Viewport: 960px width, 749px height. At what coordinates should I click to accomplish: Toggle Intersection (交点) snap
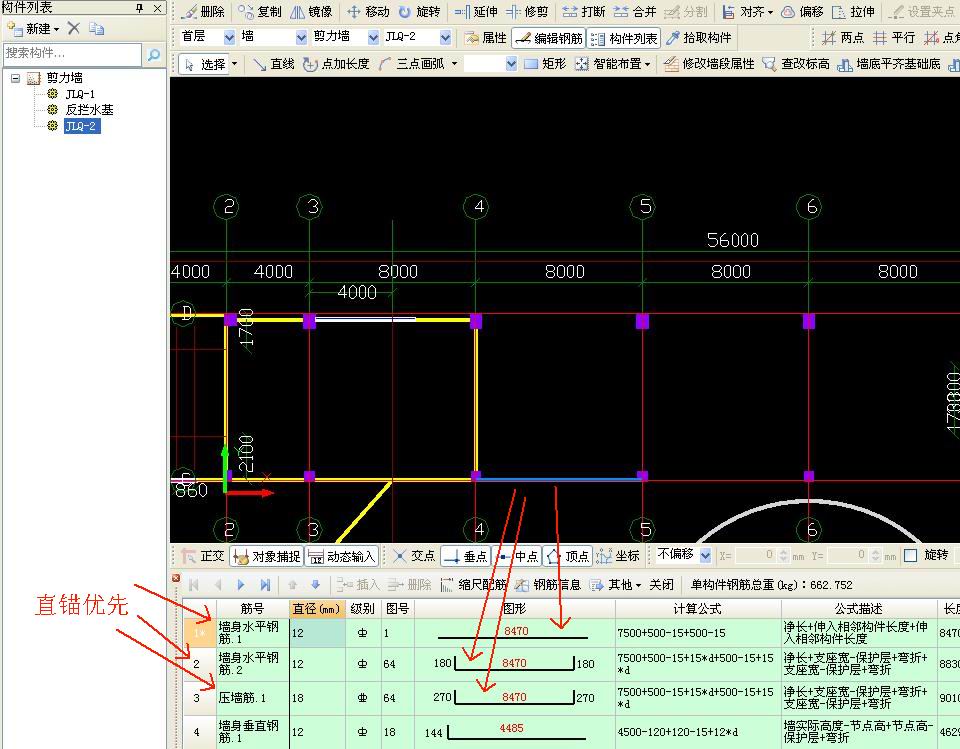click(414, 556)
